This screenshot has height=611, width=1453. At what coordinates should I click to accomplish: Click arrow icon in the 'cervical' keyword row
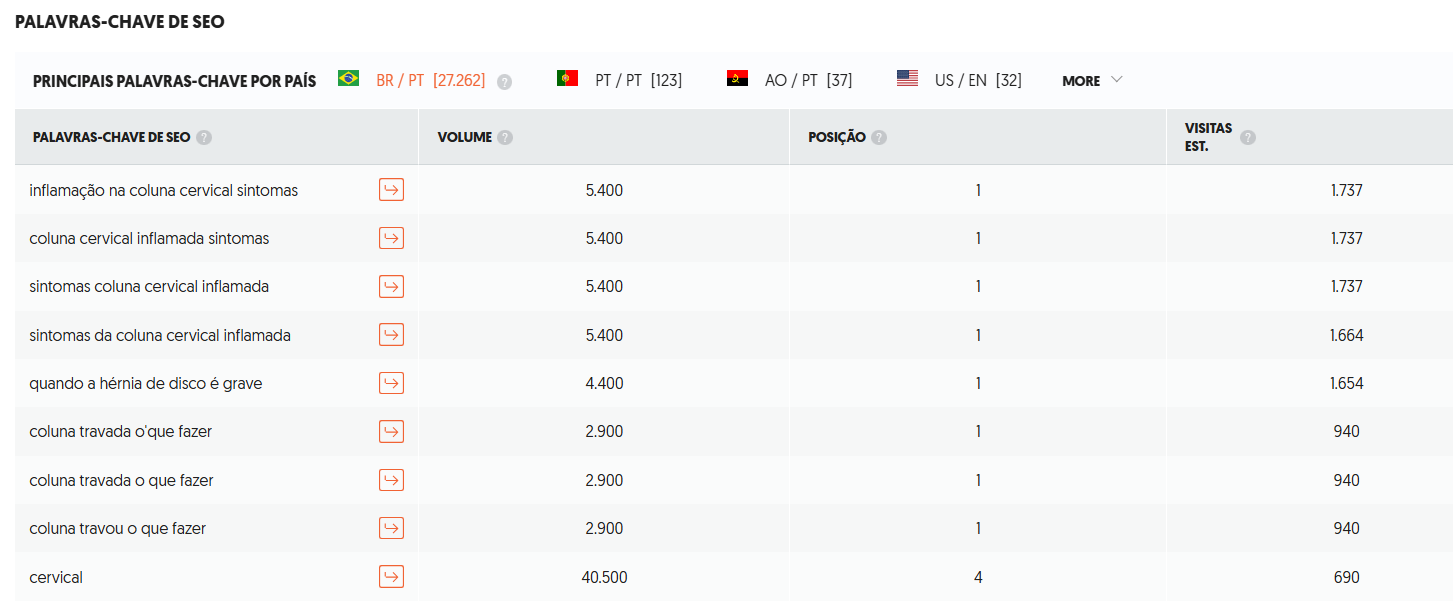coord(391,577)
